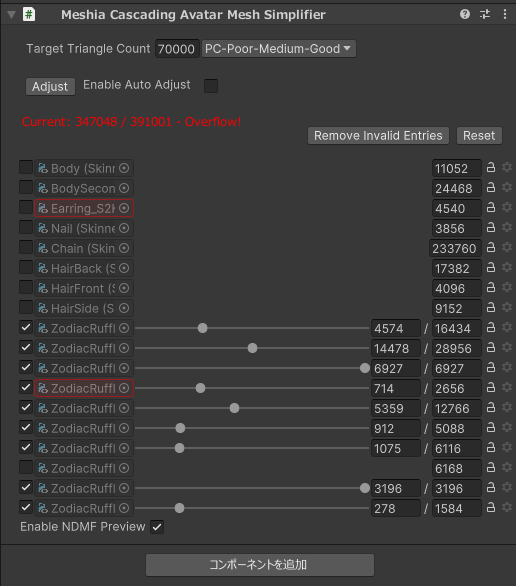This screenshot has width=516, height=586.
Task: Open the object picker for the Body field
Action: [124, 168]
